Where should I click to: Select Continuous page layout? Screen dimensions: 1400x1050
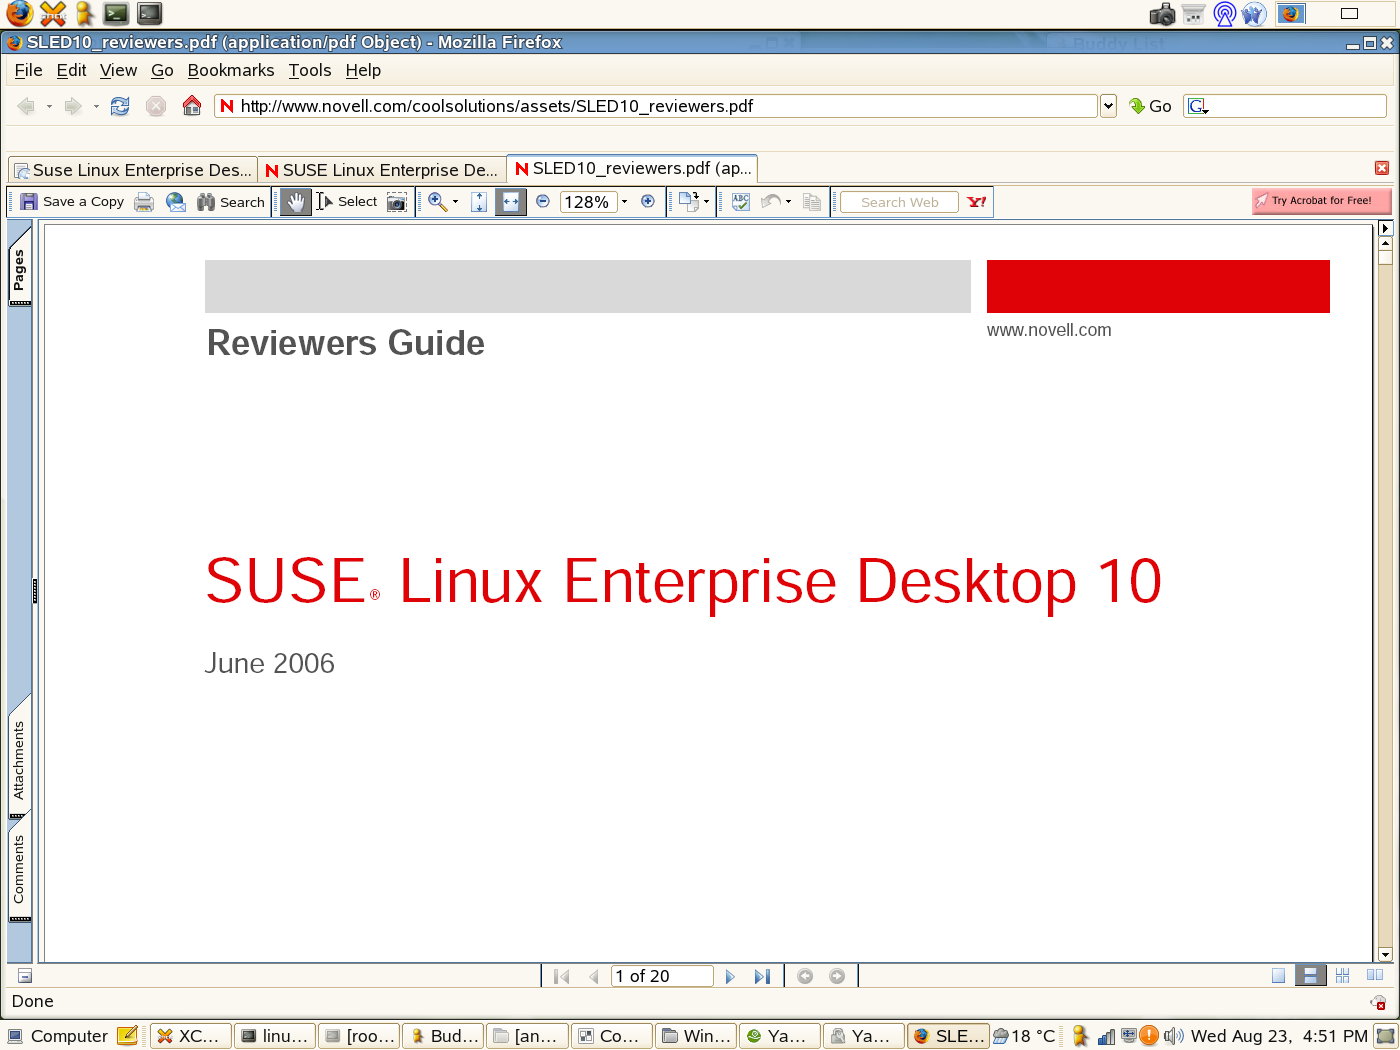(x=1310, y=976)
